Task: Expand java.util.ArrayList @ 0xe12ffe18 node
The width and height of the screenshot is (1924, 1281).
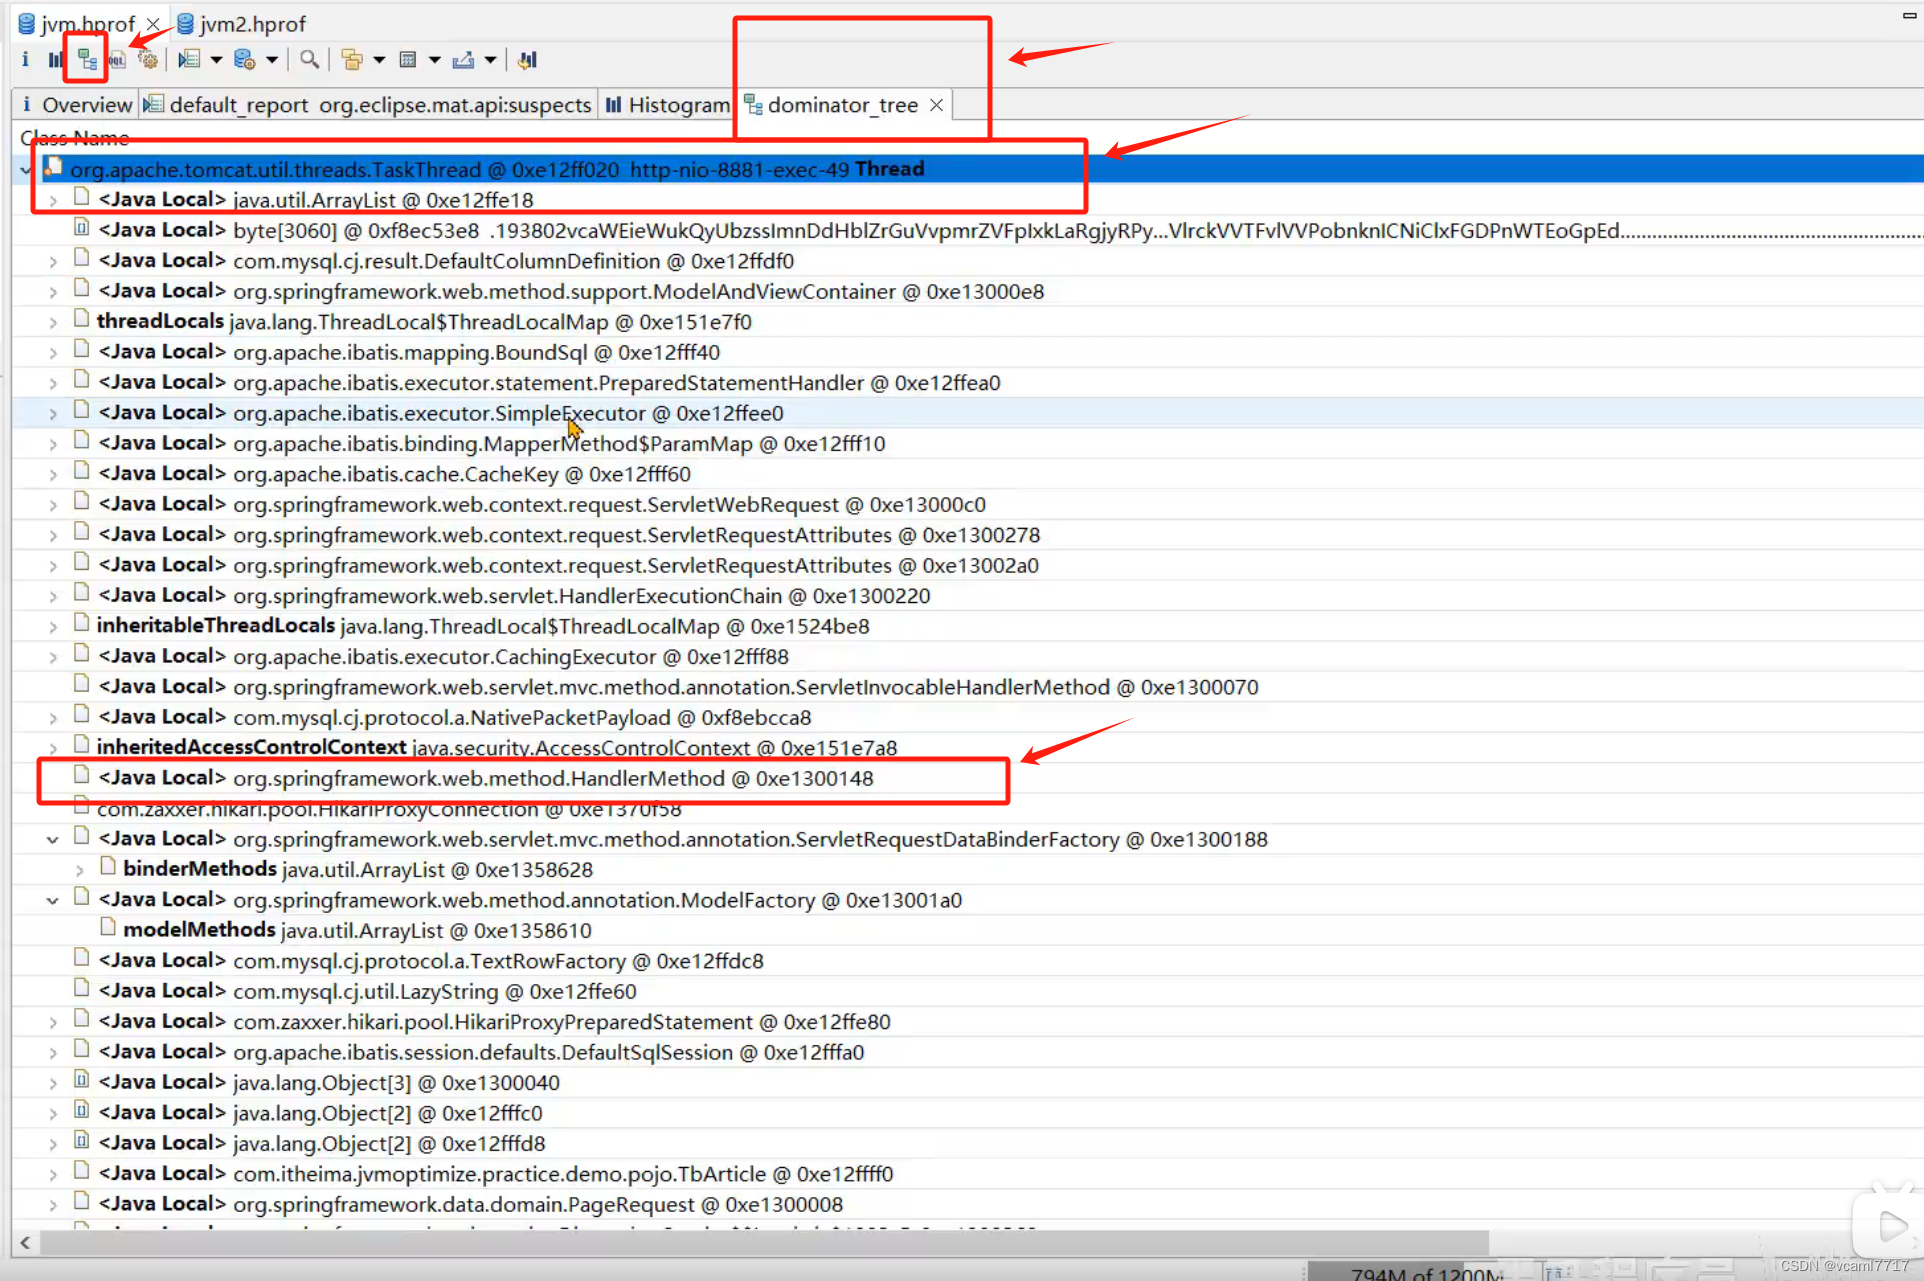Action: point(53,201)
